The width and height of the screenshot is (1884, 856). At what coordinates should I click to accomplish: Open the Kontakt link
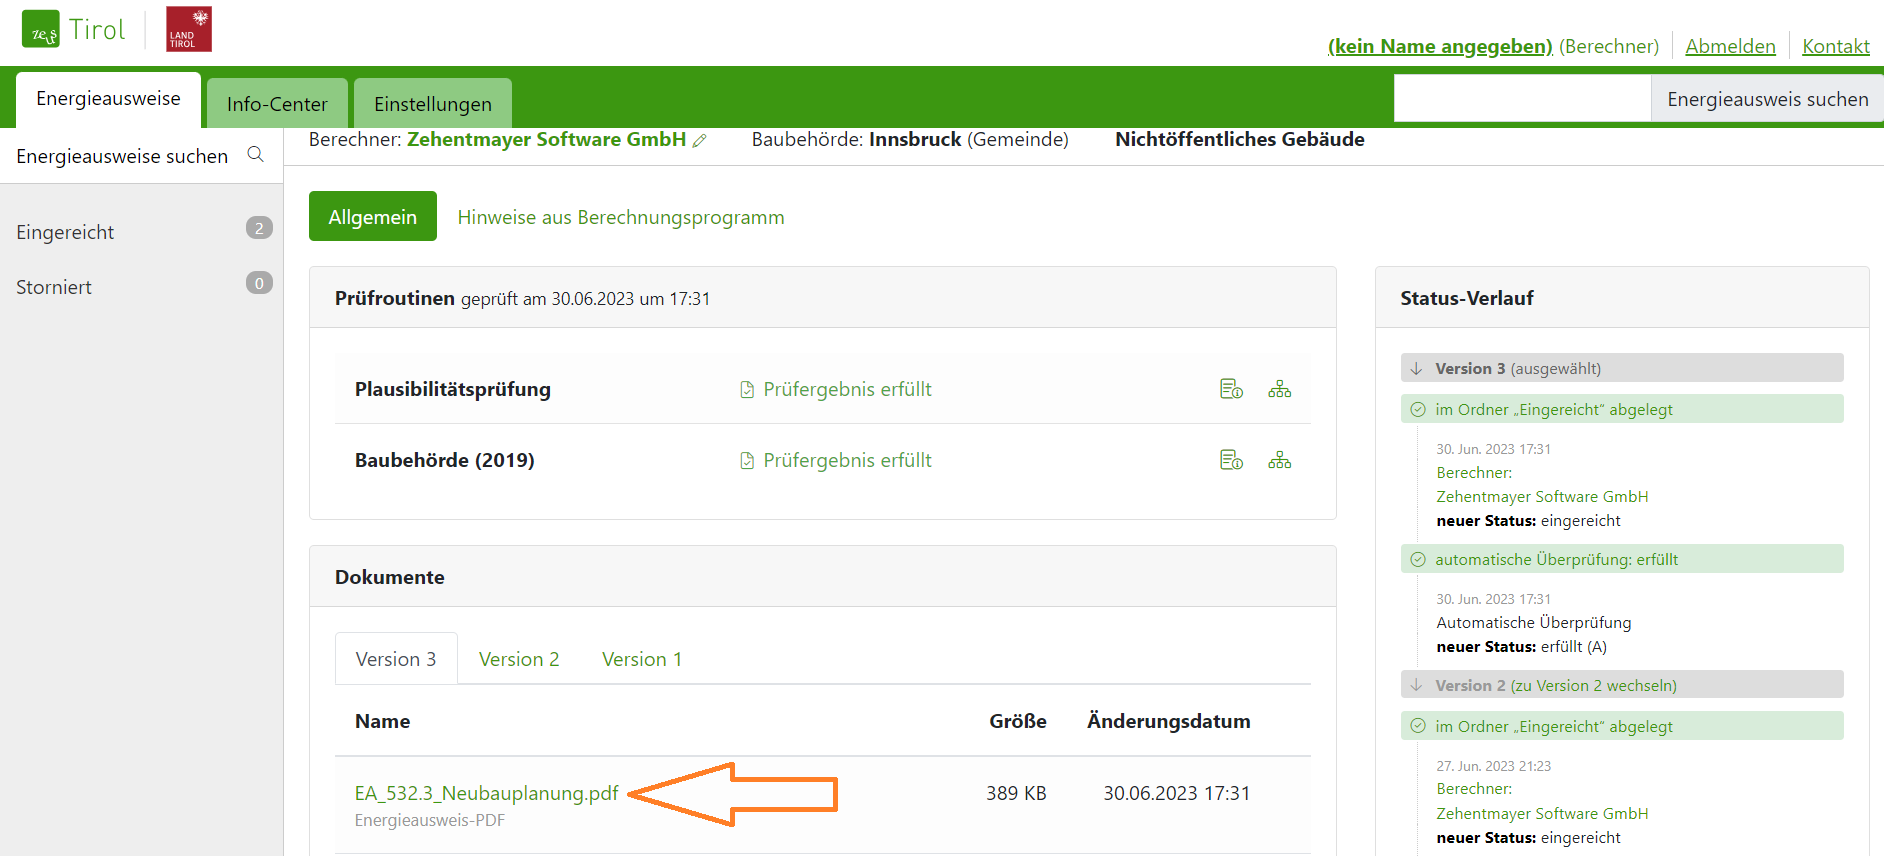point(1835,46)
